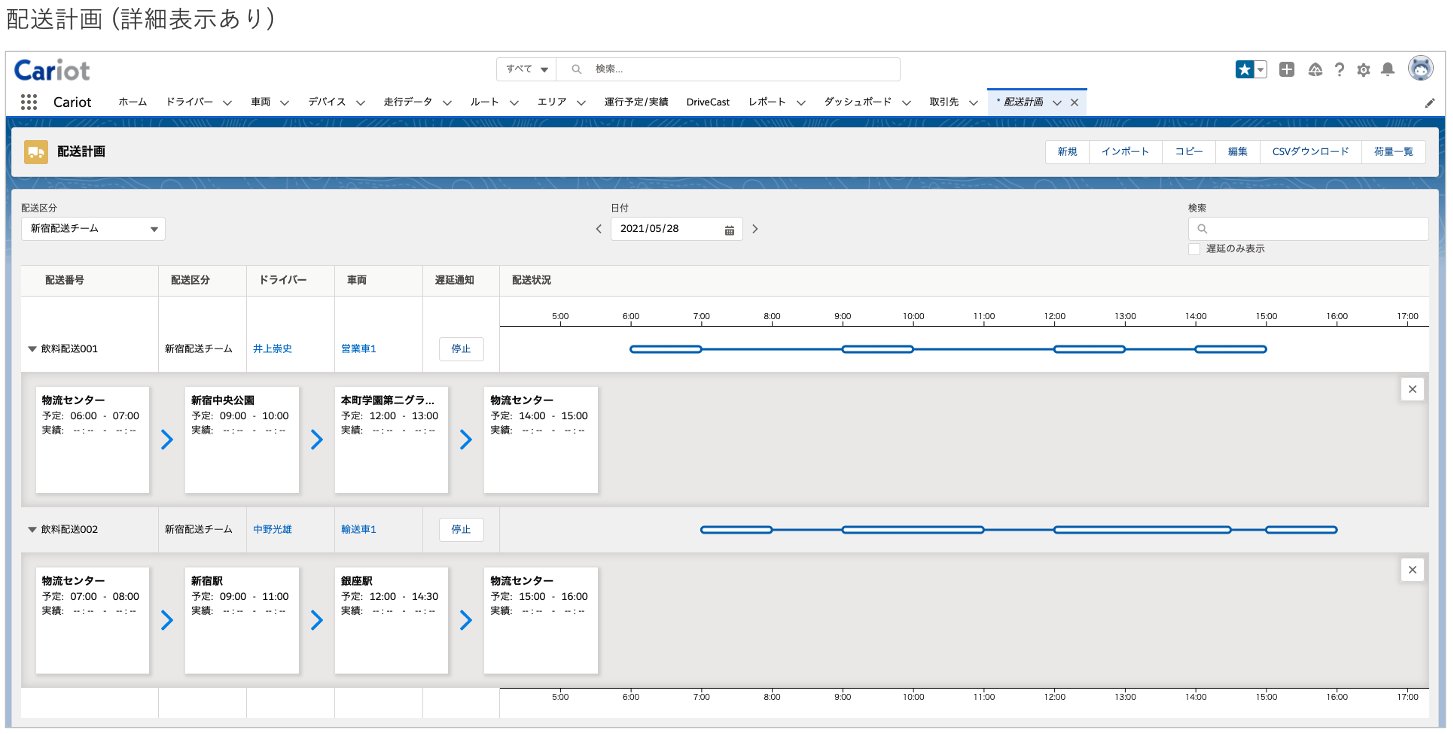The image size is (1453, 734).
Task: Open the レポート tab
Action: point(767,102)
